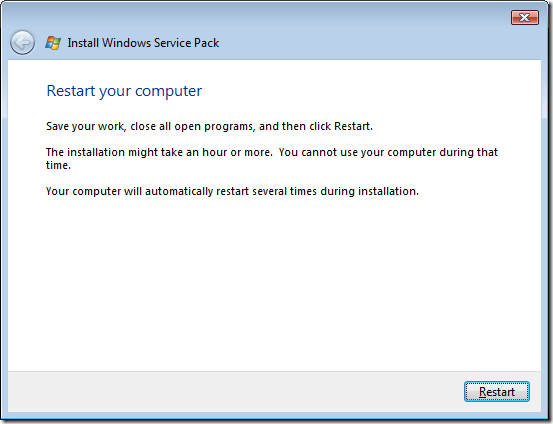The image size is (553, 424).
Task: Close the Service Pack installer window
Action: tap(524, 17)
